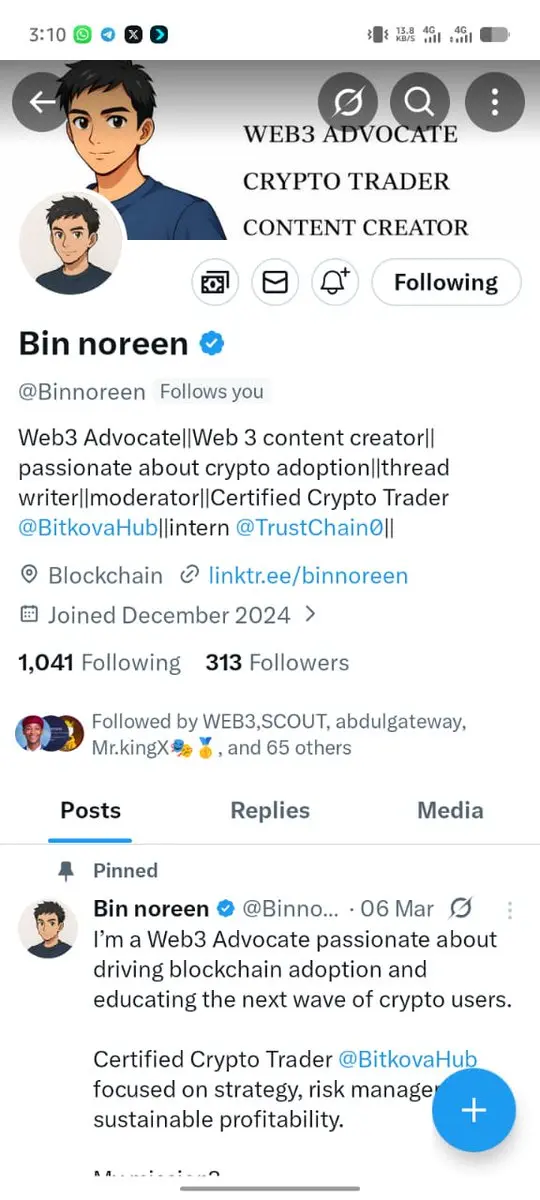
Task: Tap the back arrow icon
Action: 41,101
